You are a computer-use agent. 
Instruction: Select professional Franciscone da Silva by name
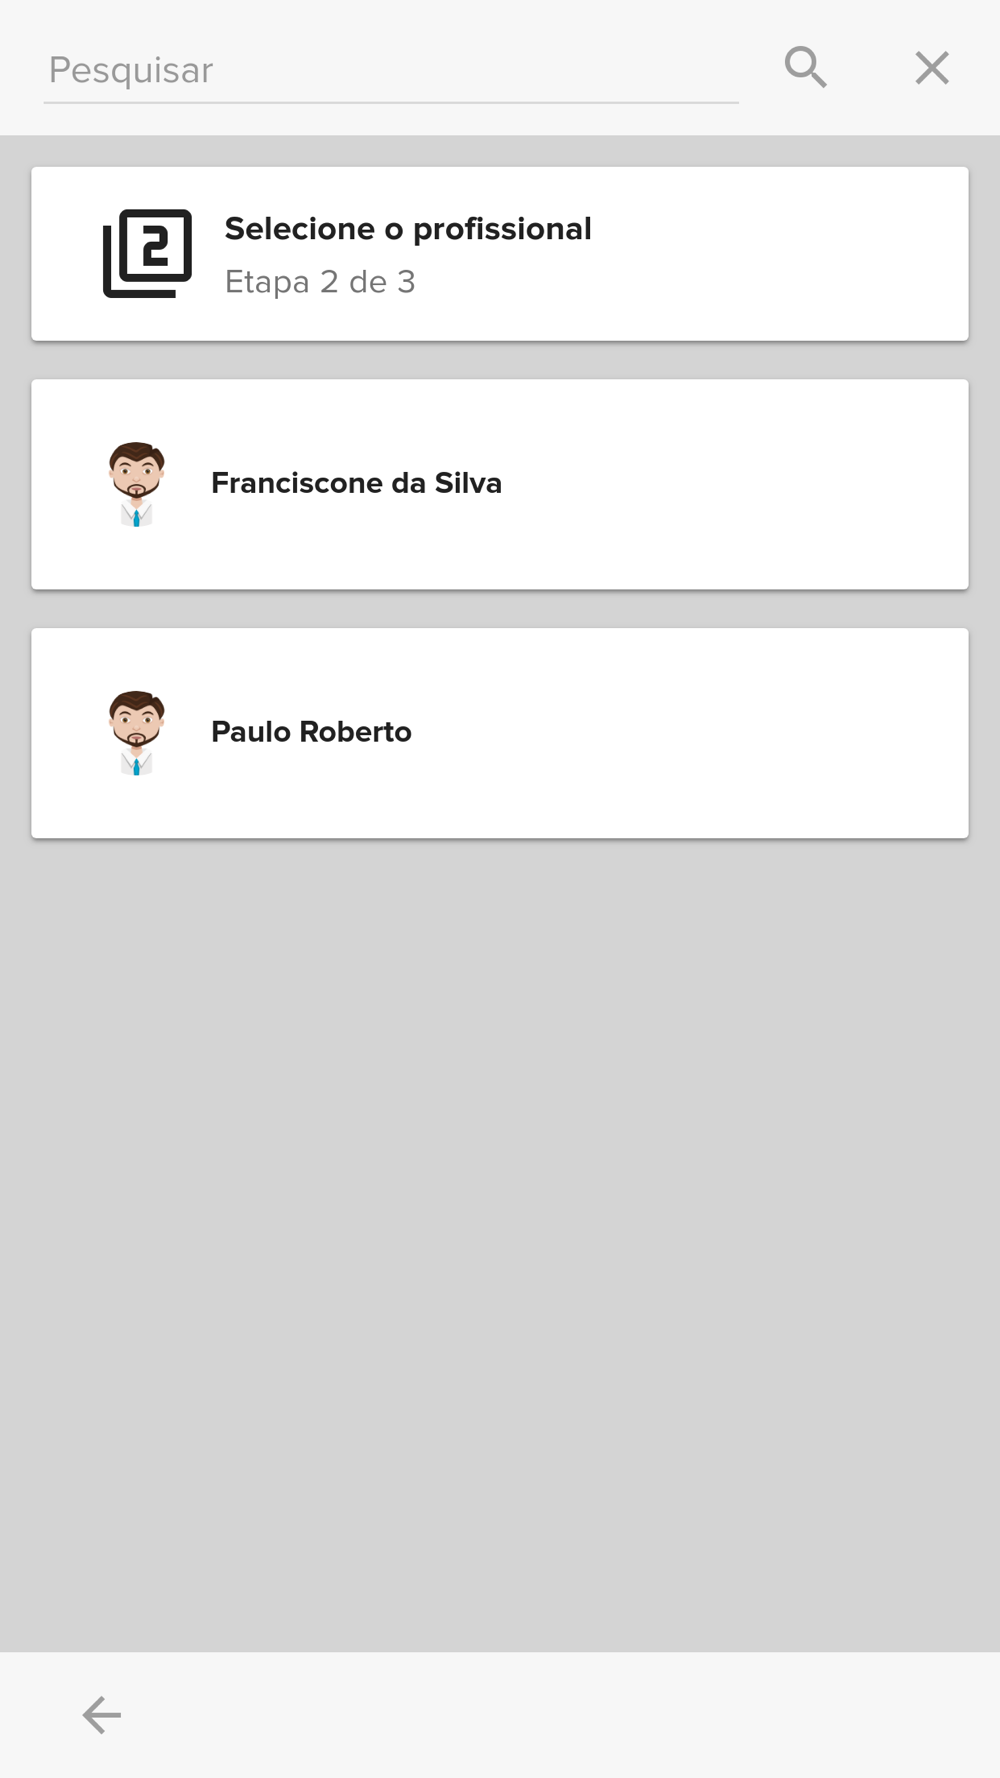point(356,483)
